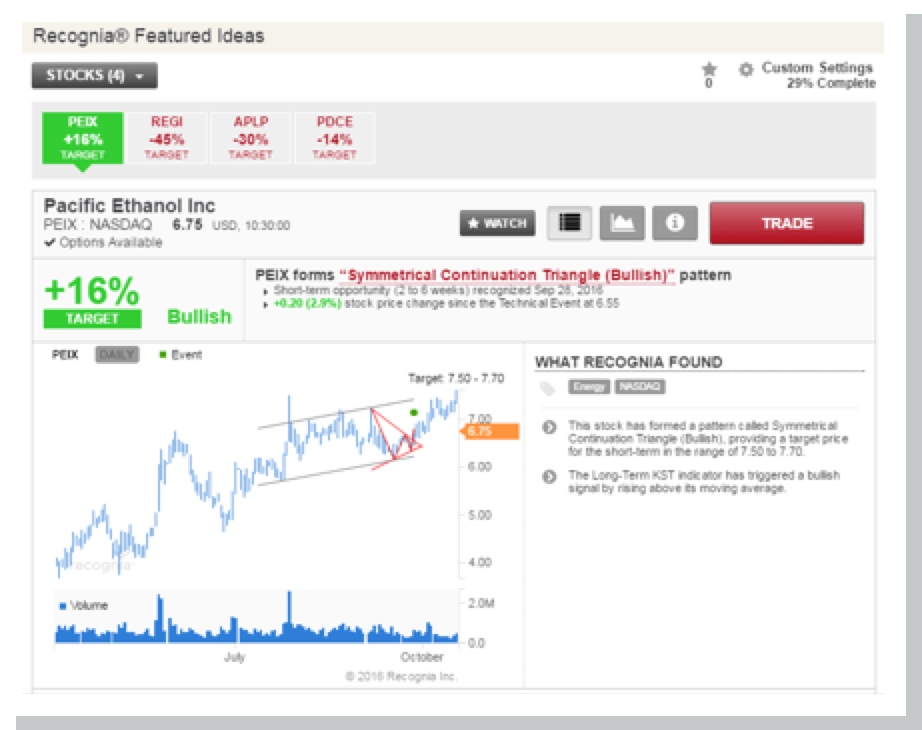
Task: Click arrow icon beside pattern description
Action: [x=549, y=427]
